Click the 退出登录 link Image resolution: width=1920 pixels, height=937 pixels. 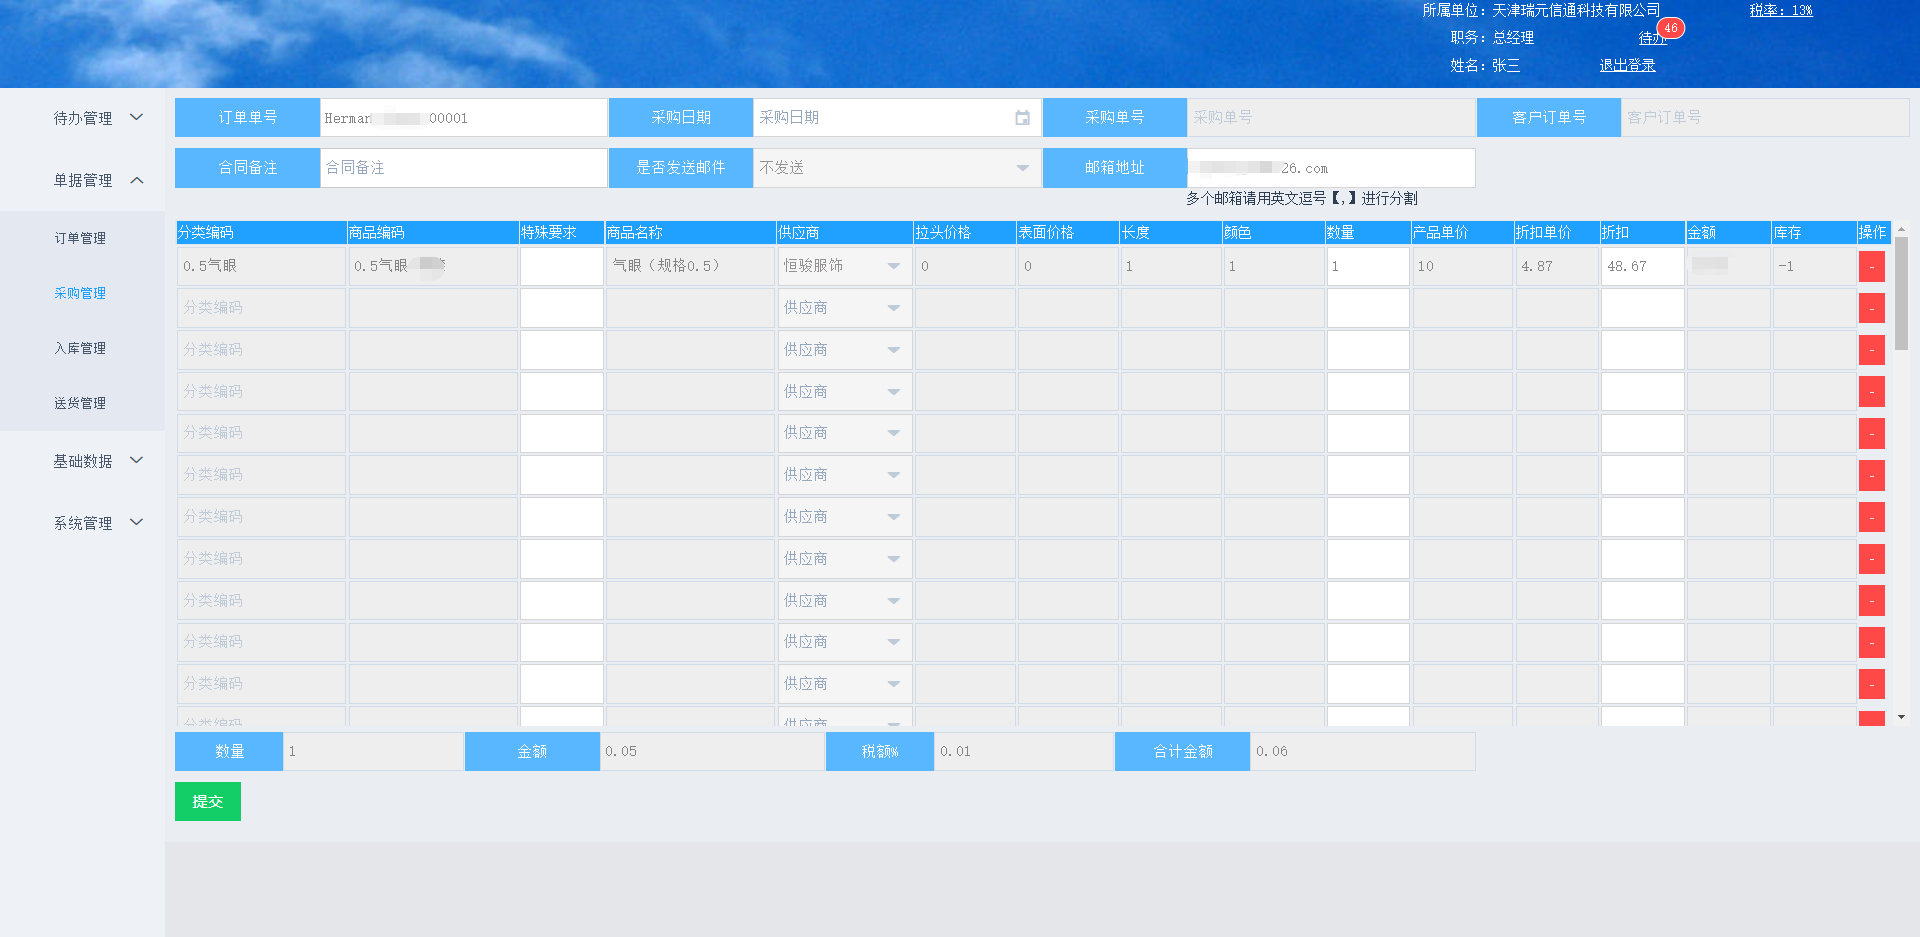[1627, 65]
